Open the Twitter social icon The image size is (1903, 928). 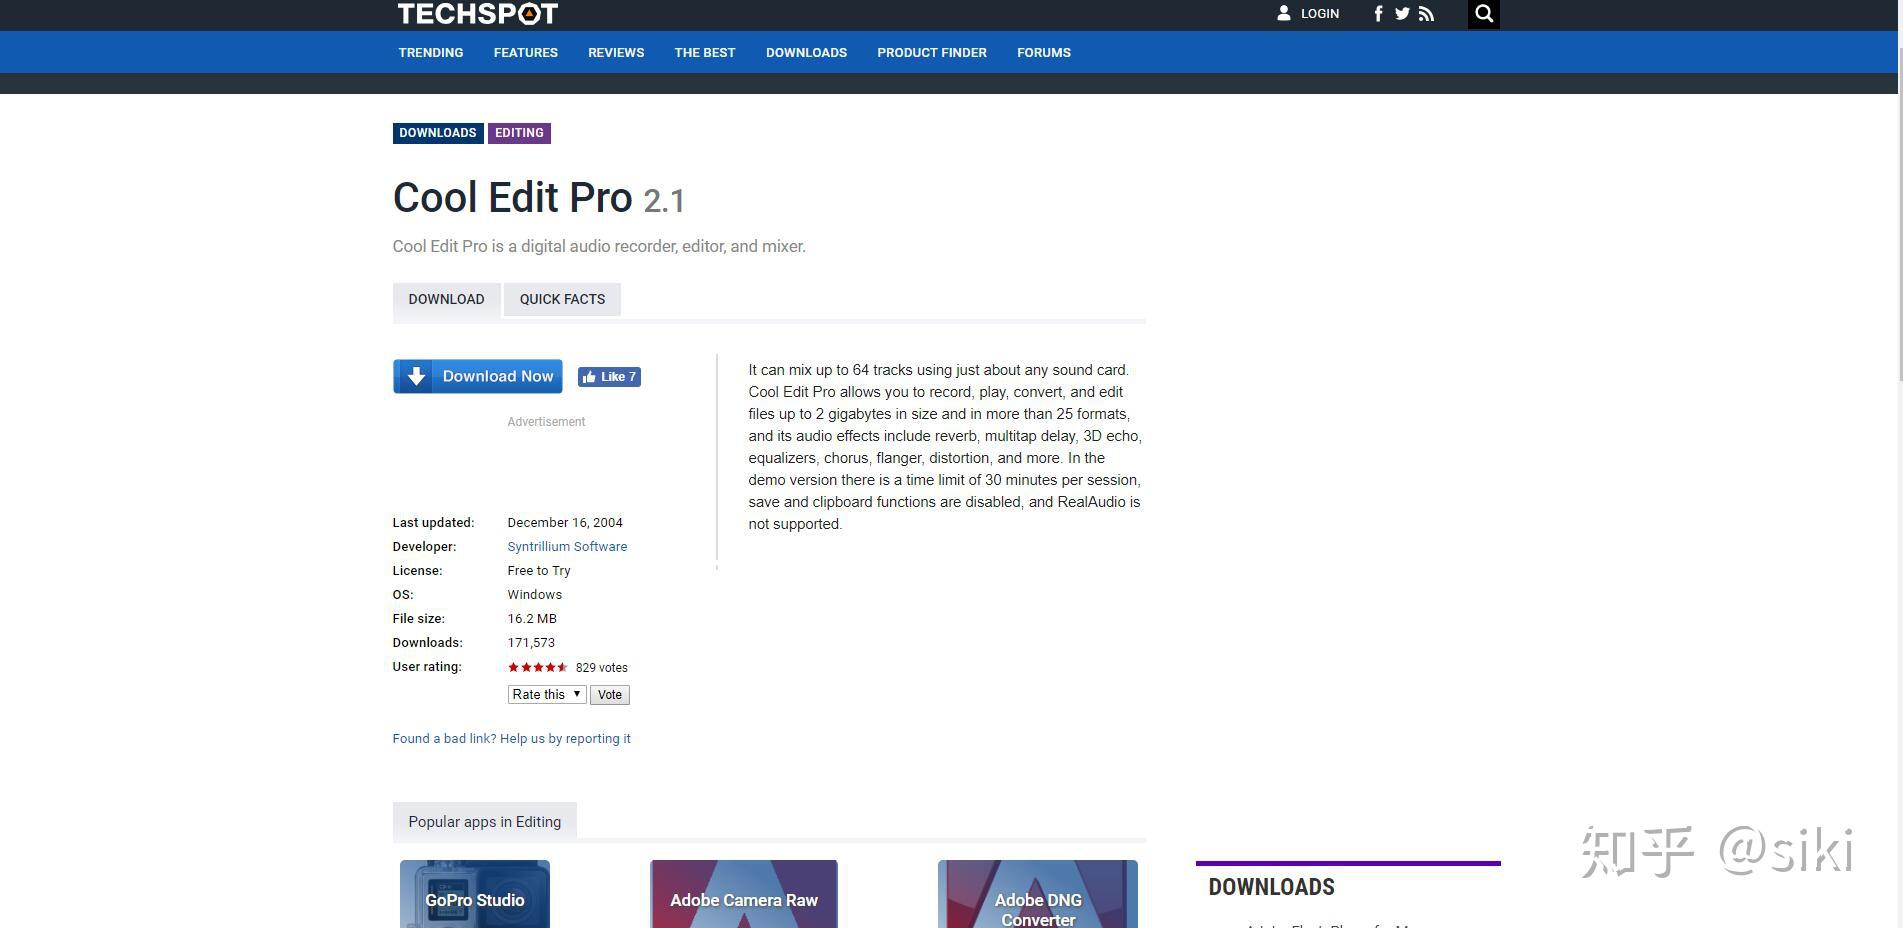click(1402, 14)
